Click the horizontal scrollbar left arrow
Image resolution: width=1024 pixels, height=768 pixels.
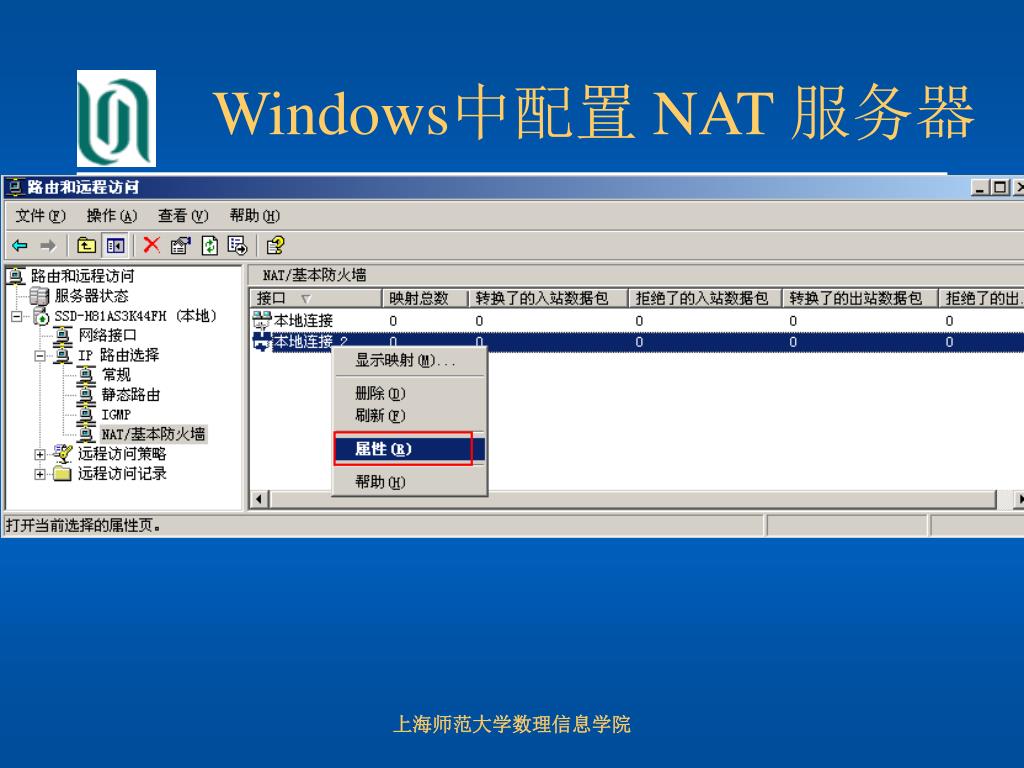pos(259,500)
